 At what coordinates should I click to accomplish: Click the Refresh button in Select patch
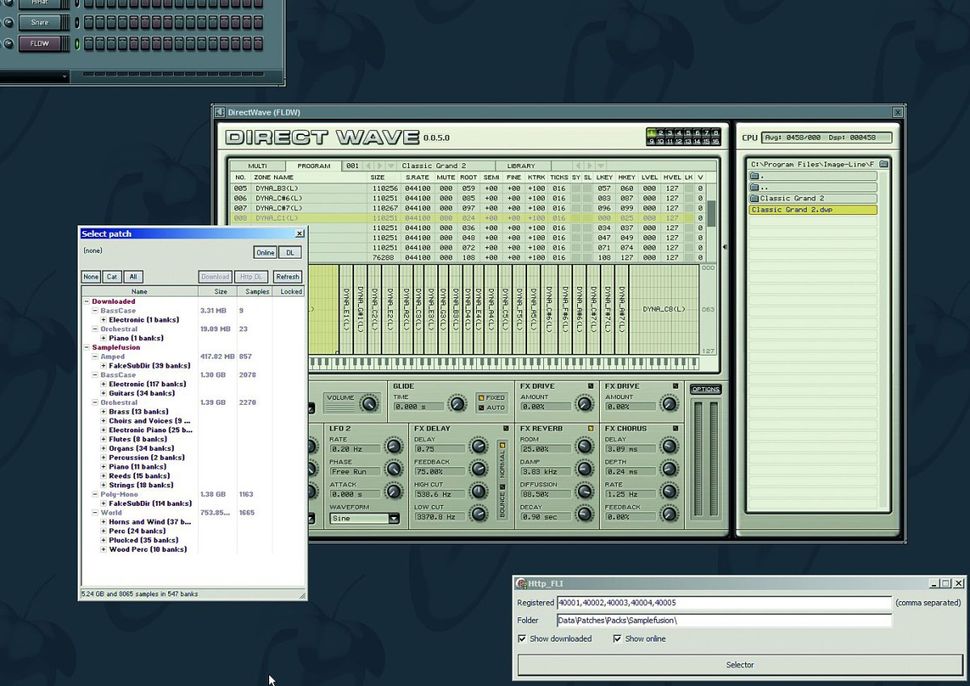pyautogui.click(x=287, y=276)
